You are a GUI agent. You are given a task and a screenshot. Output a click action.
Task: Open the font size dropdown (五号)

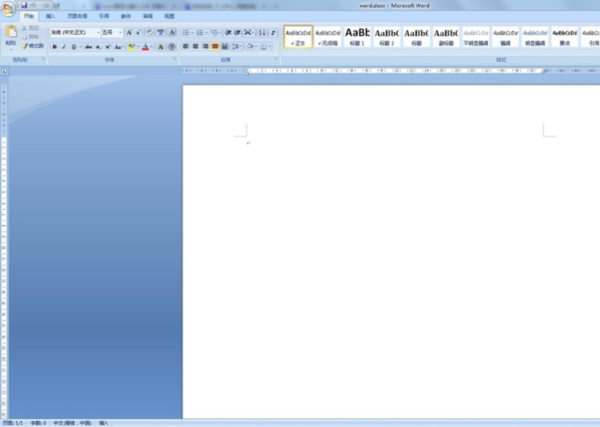click(120, 33)
